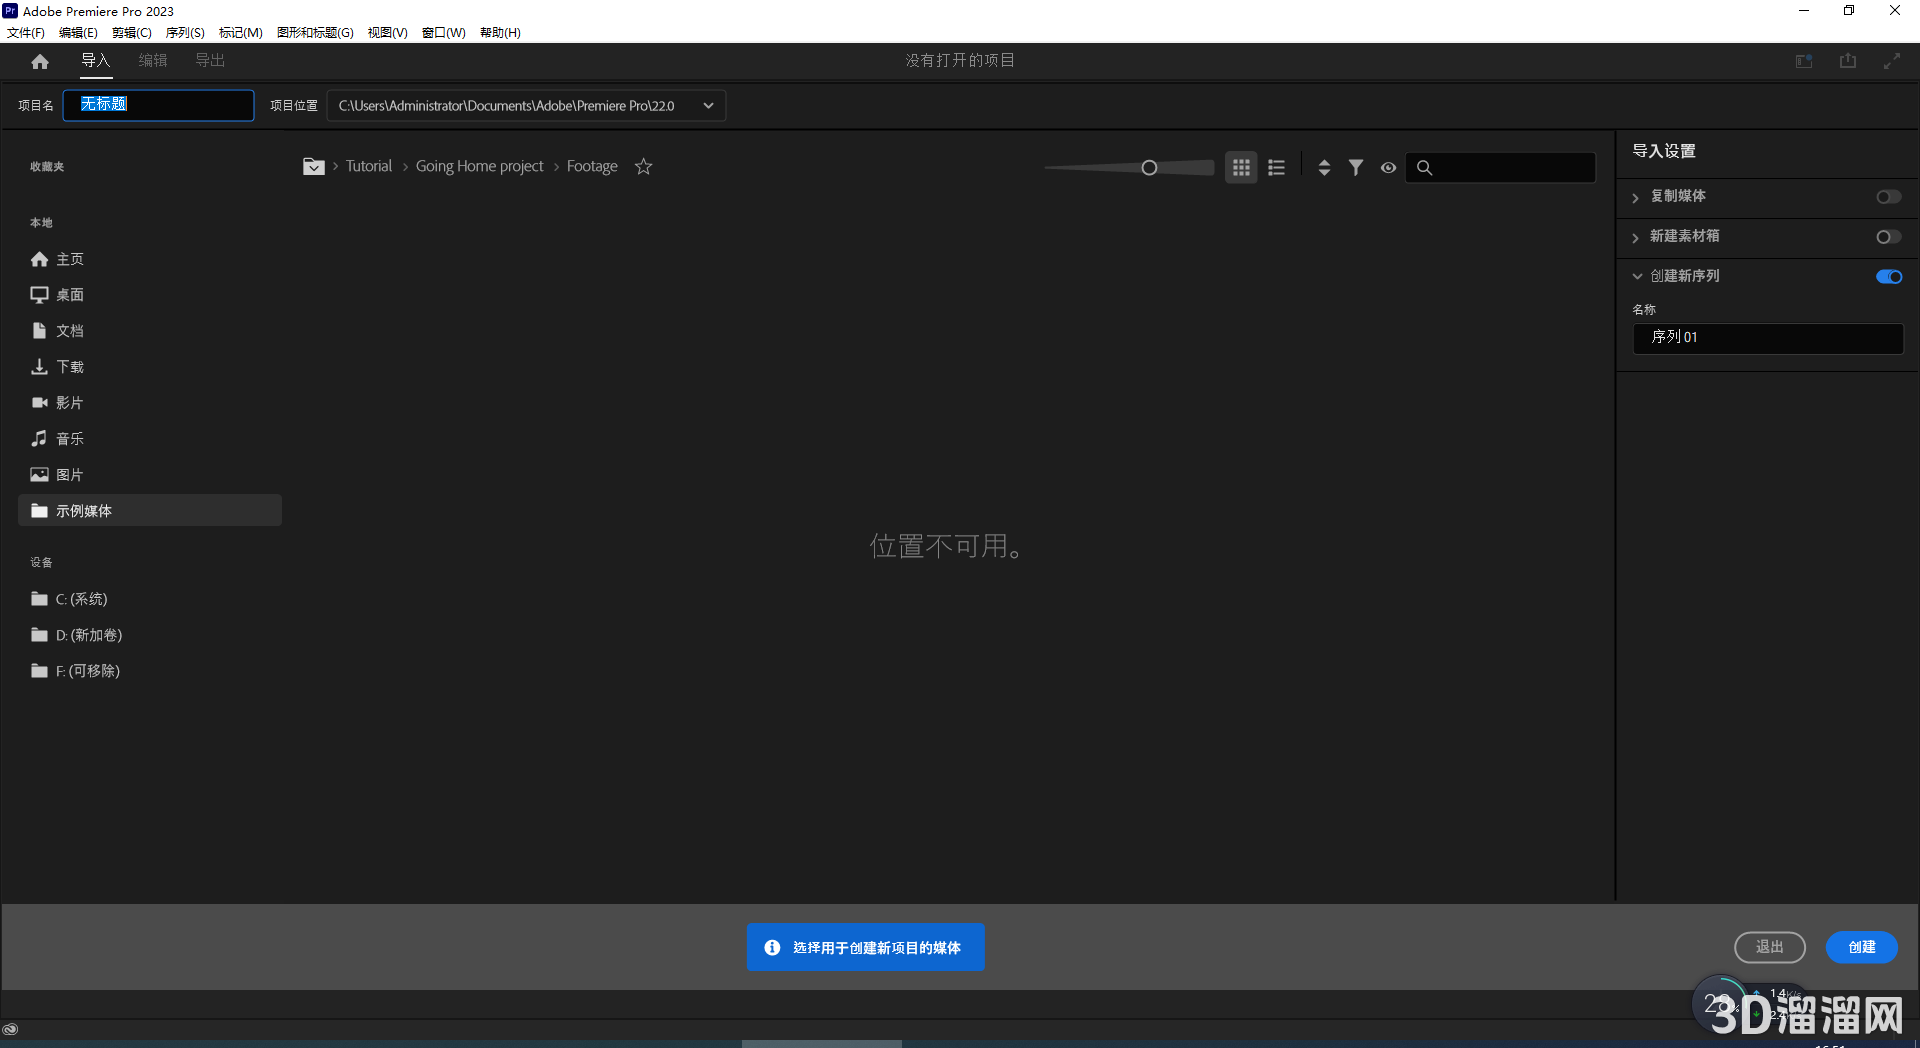
Task: Switch to the 编辑 tab
Action: tap(152, 61)
